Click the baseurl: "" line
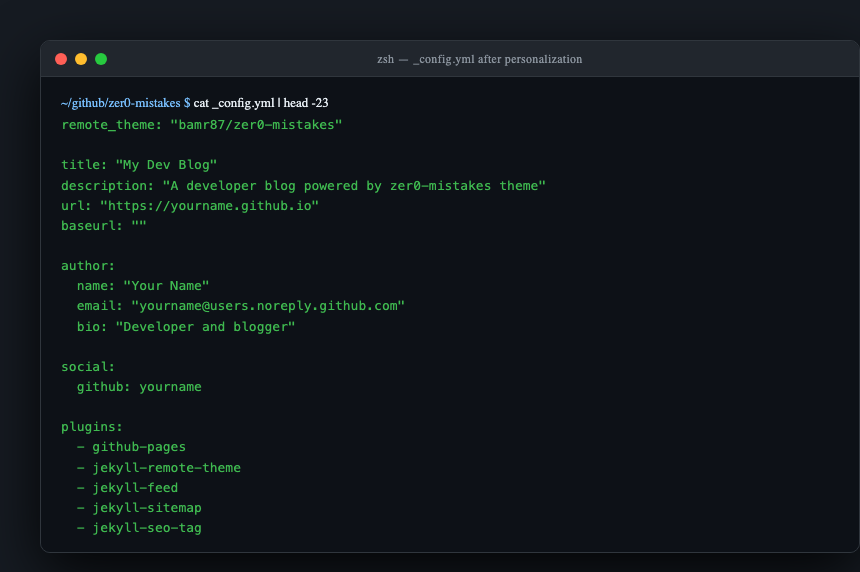Image resolution: width=860 pixels, height=572 pixels. [x=104, y=226]
